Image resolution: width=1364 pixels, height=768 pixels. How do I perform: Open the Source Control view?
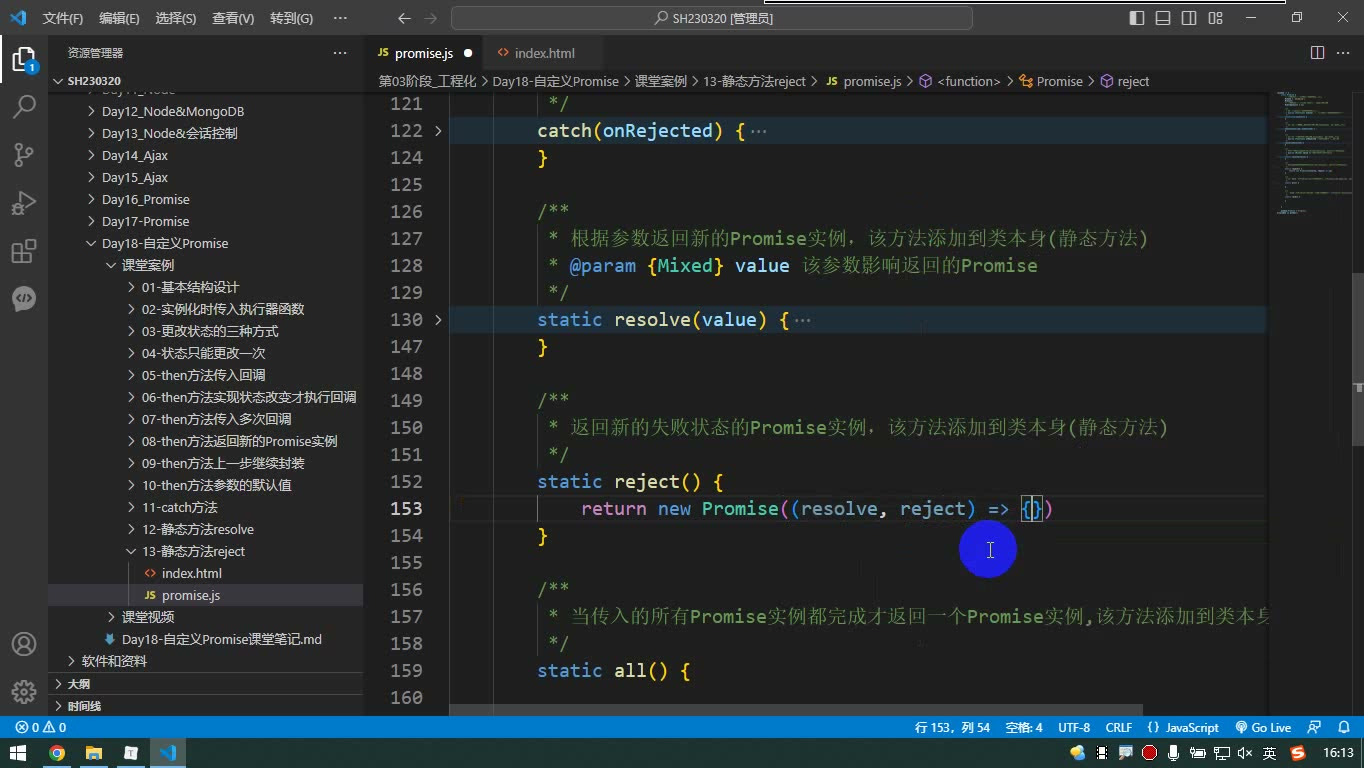(24, 154)
